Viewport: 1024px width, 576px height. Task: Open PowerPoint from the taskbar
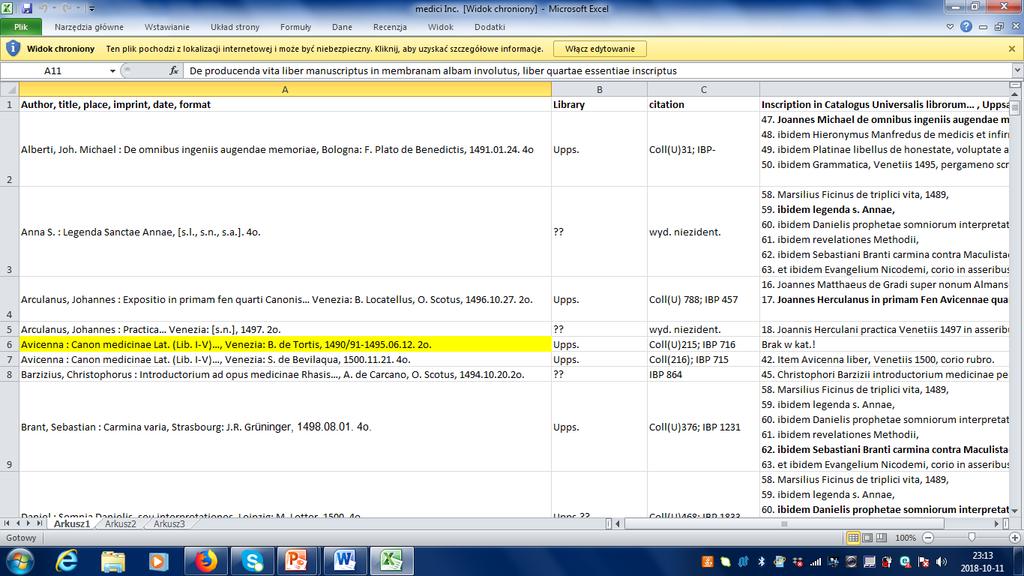coord(298,561)
